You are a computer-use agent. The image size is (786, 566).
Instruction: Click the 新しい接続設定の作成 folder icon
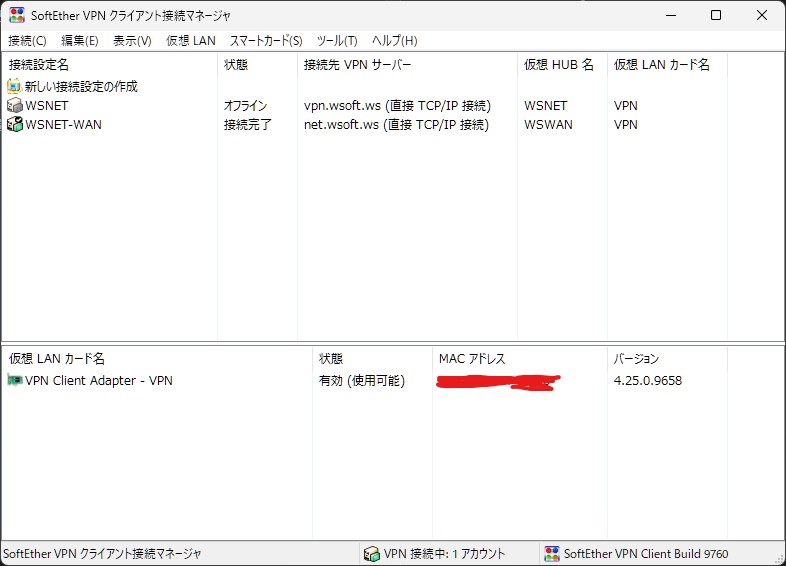pos(15,86)
